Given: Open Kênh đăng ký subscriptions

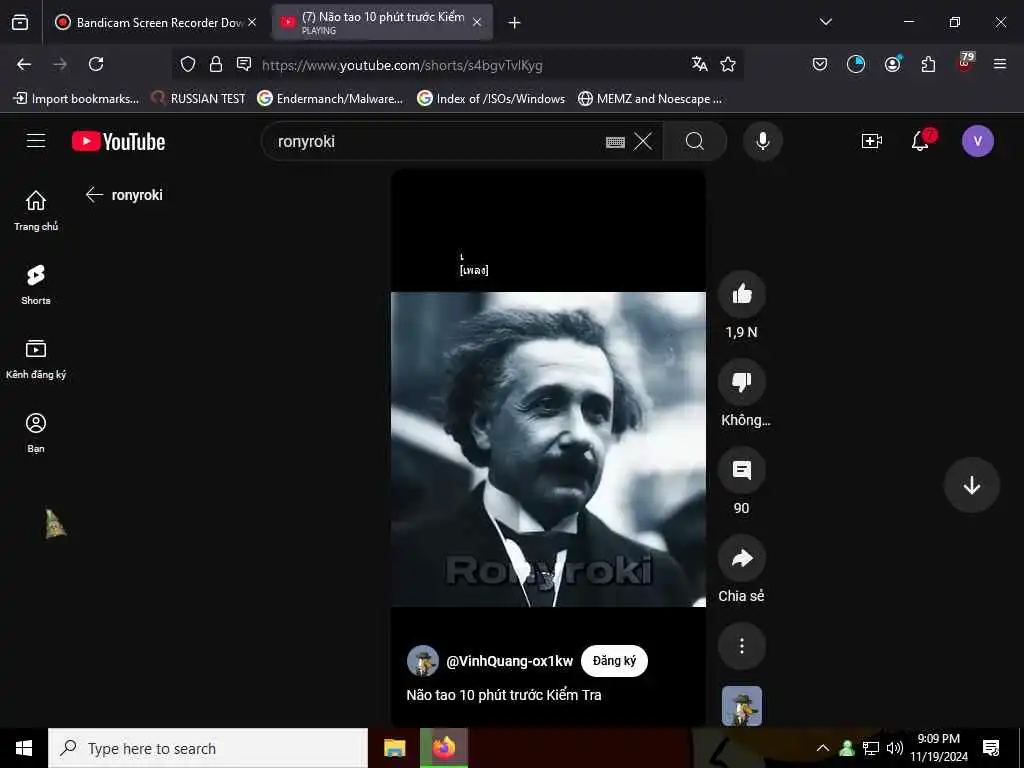Looking at the screenshot, I should point(36,359).
